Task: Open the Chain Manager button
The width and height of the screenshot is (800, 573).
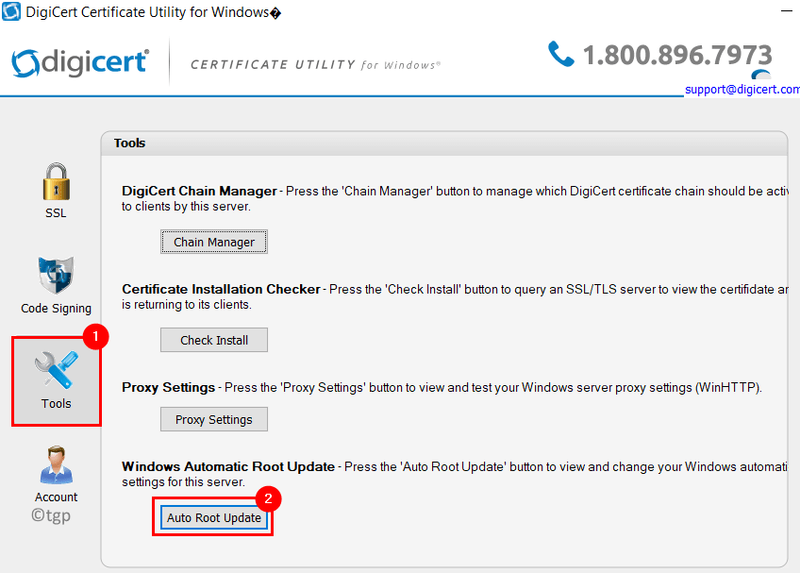Action: [214, 242]
